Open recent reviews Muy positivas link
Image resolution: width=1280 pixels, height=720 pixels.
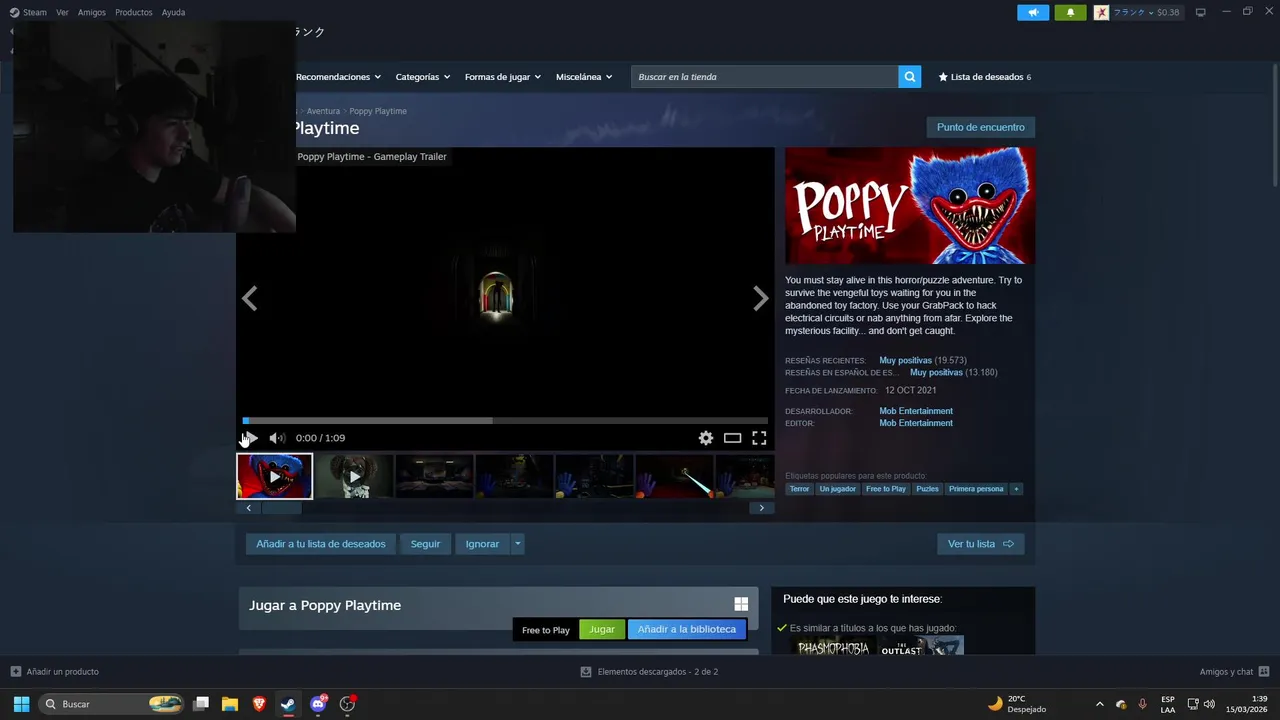click(906, 360)
